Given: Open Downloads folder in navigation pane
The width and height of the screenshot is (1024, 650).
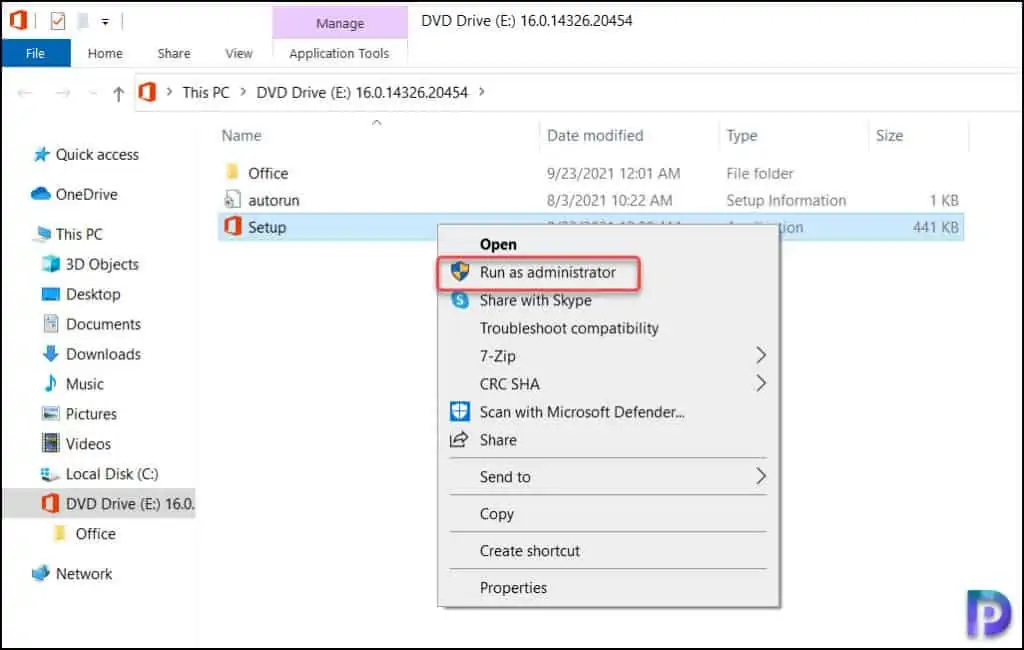Looking at the screenshot, I should [103, 354].
